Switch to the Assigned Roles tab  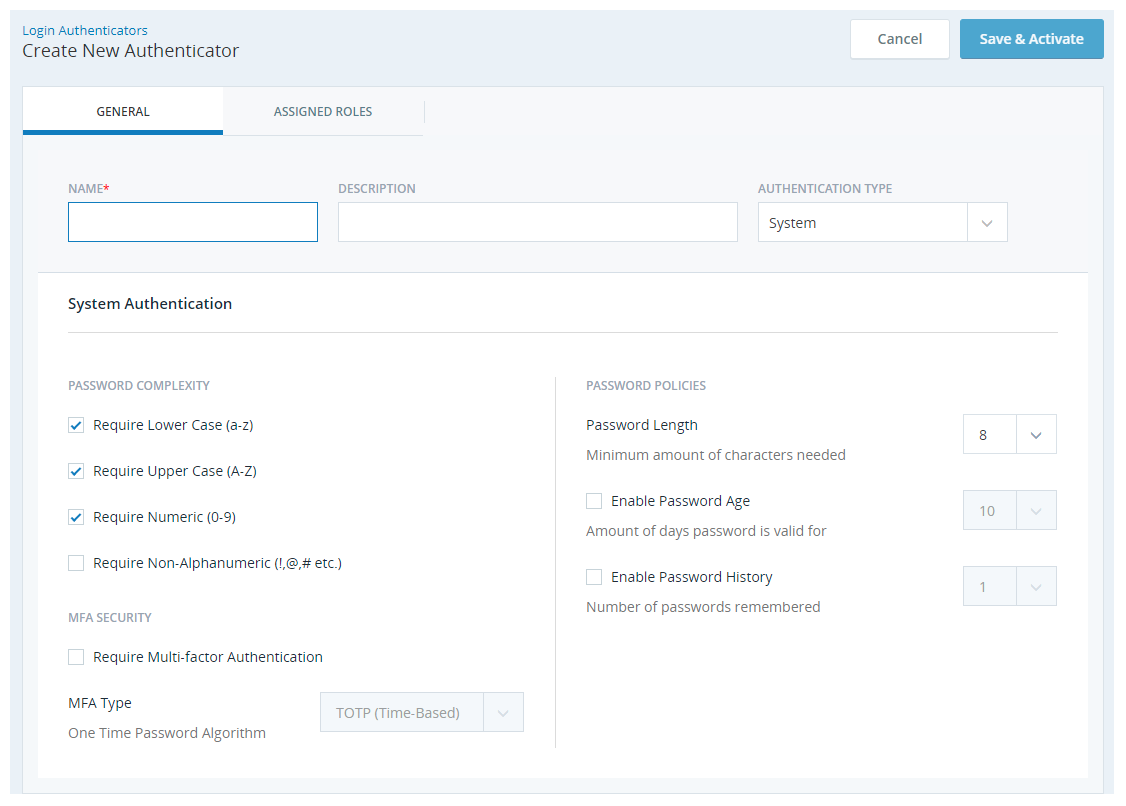pos(323,111)
